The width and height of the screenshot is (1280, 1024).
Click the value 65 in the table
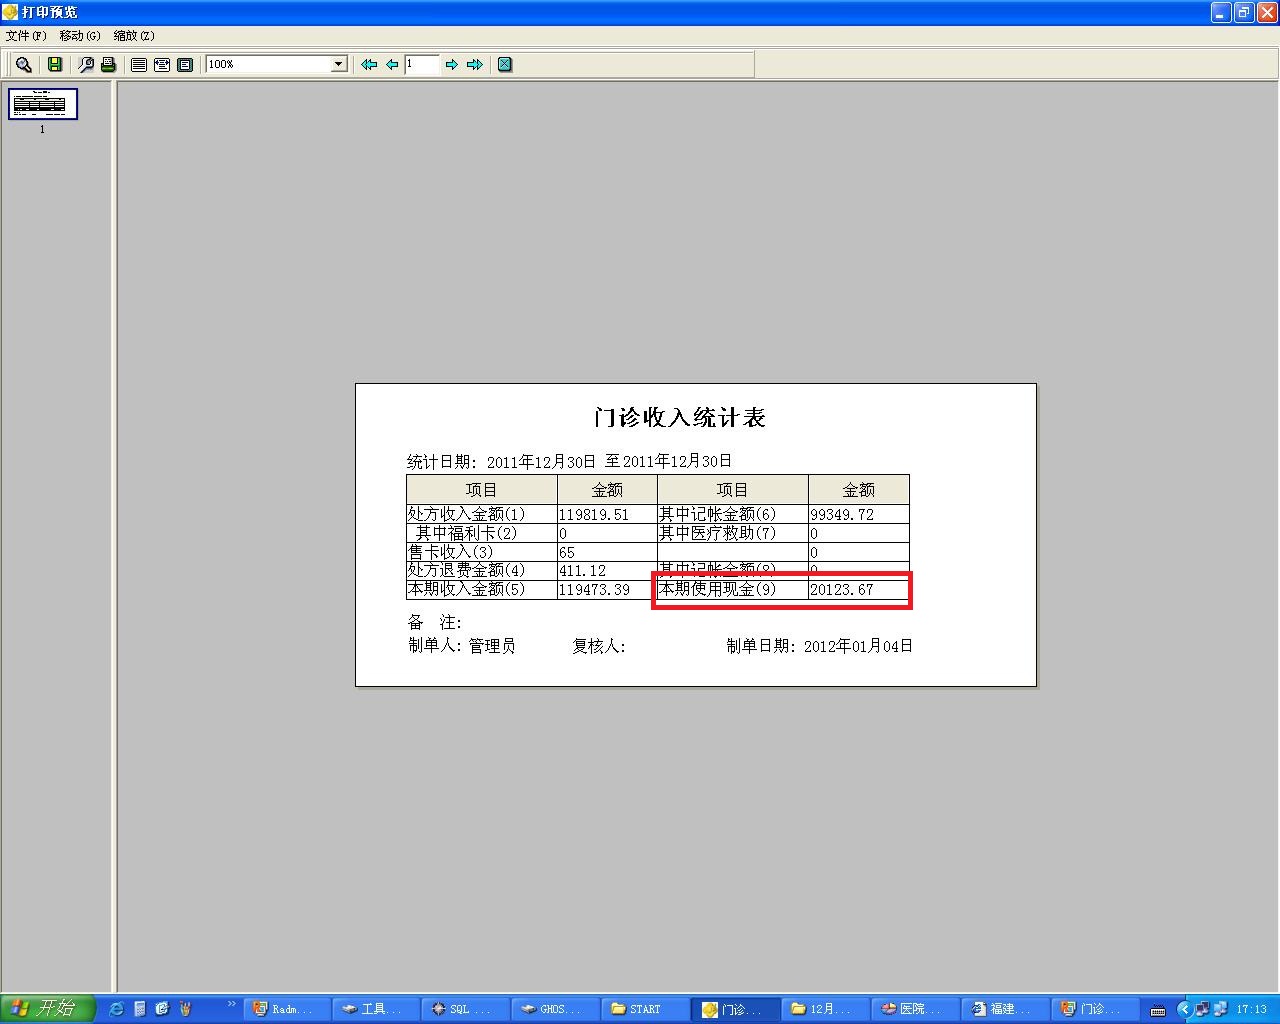click(567, 552)
